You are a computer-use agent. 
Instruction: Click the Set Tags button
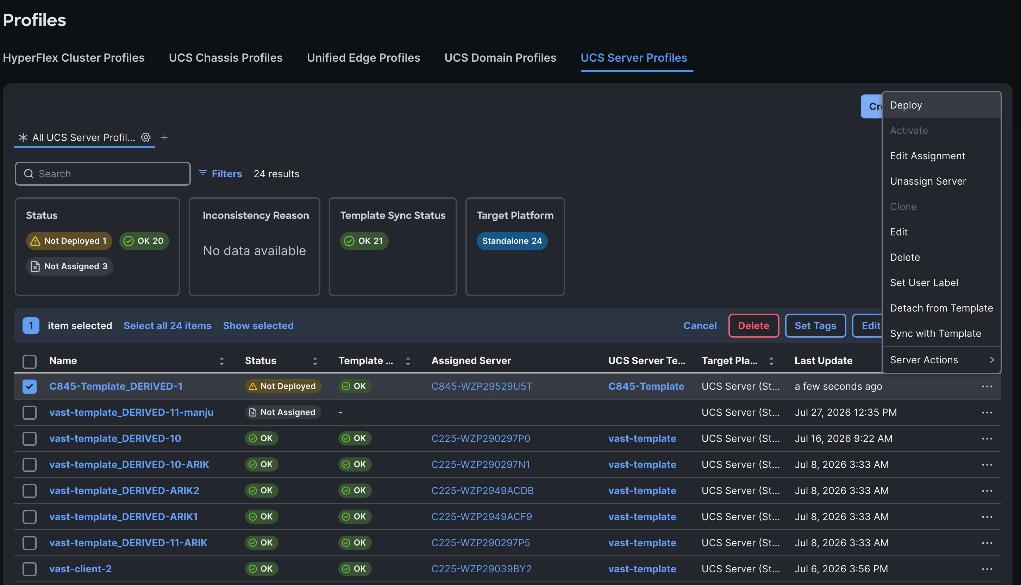coord(815,326)
